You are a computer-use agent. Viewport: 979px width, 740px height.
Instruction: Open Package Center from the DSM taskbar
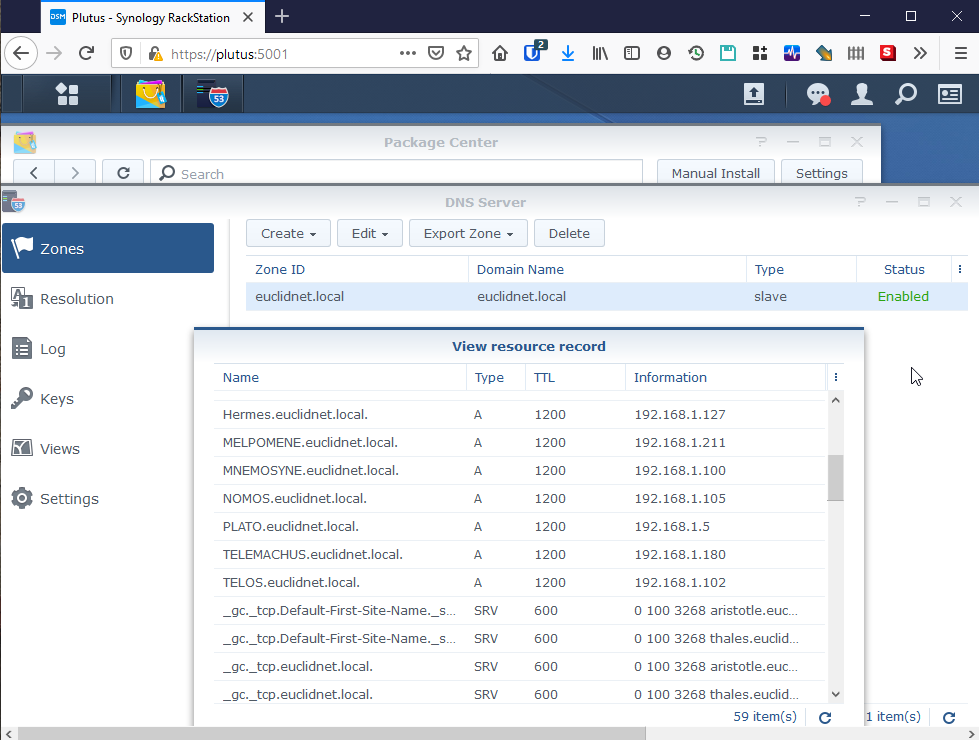click(x=150, y=94)
